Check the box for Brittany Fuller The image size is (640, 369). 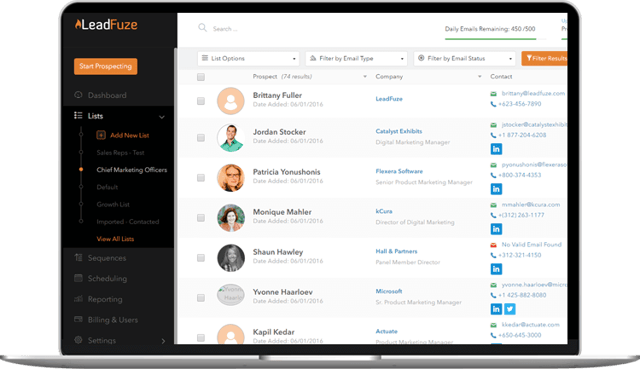[x=201, y=101]
